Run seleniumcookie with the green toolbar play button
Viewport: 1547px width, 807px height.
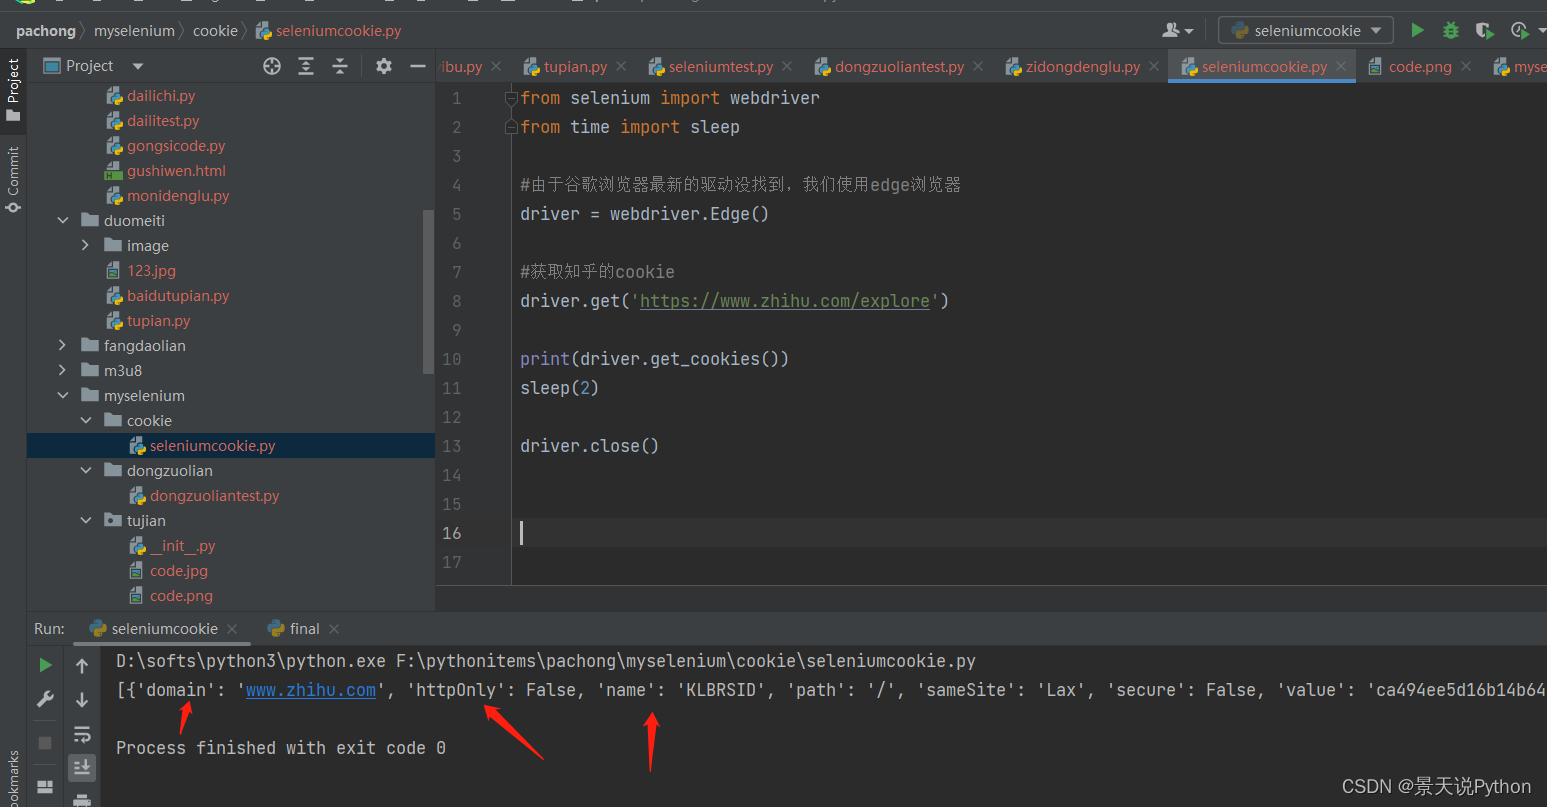click(x=1417, y=30)
